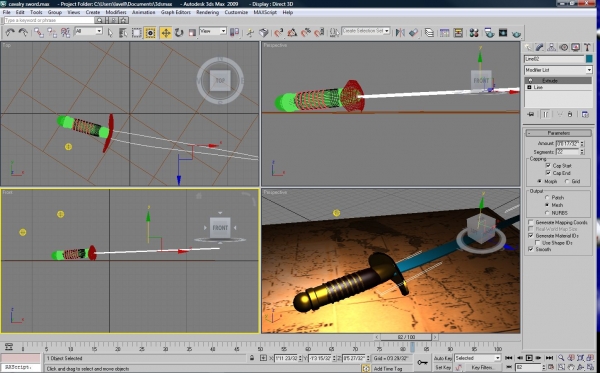Toggle the Cap Start checkbox
The height and width of the screenshot is (373, 600).
[548, 165]
